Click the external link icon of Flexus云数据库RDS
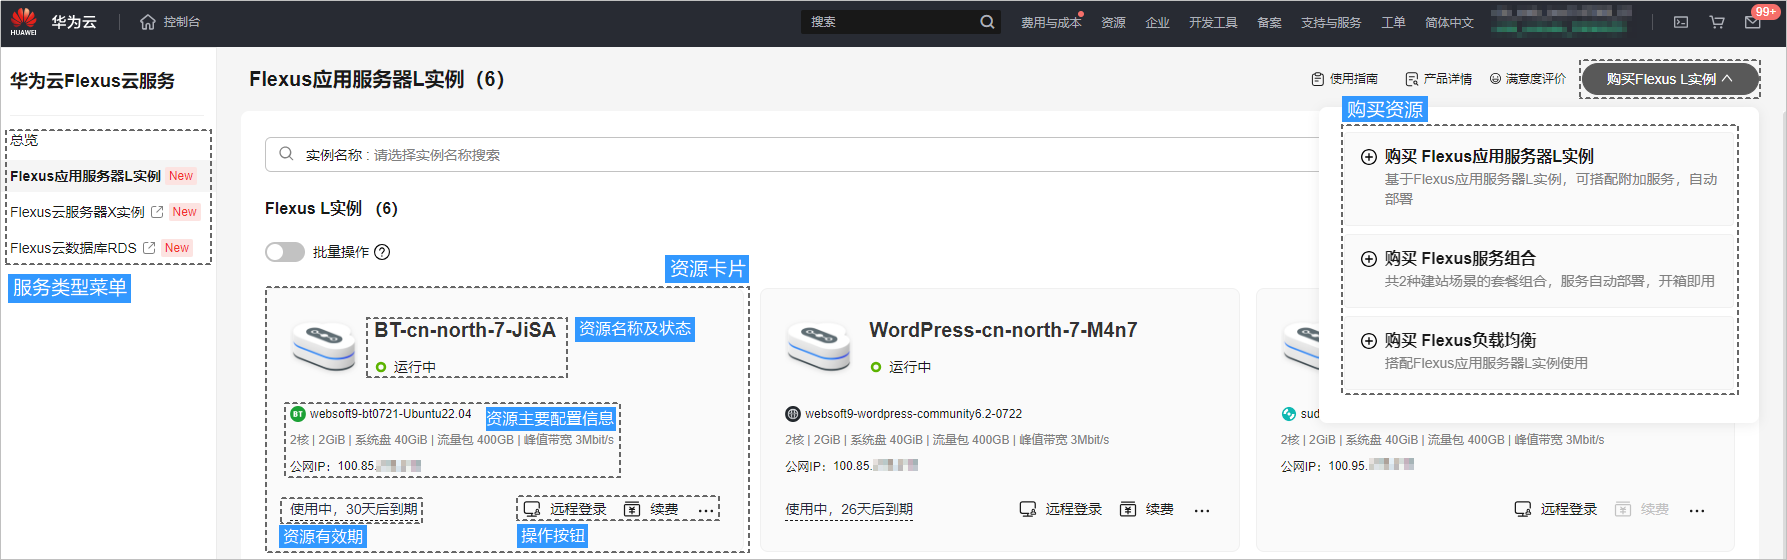1787x560 pixels. (149, 248)
